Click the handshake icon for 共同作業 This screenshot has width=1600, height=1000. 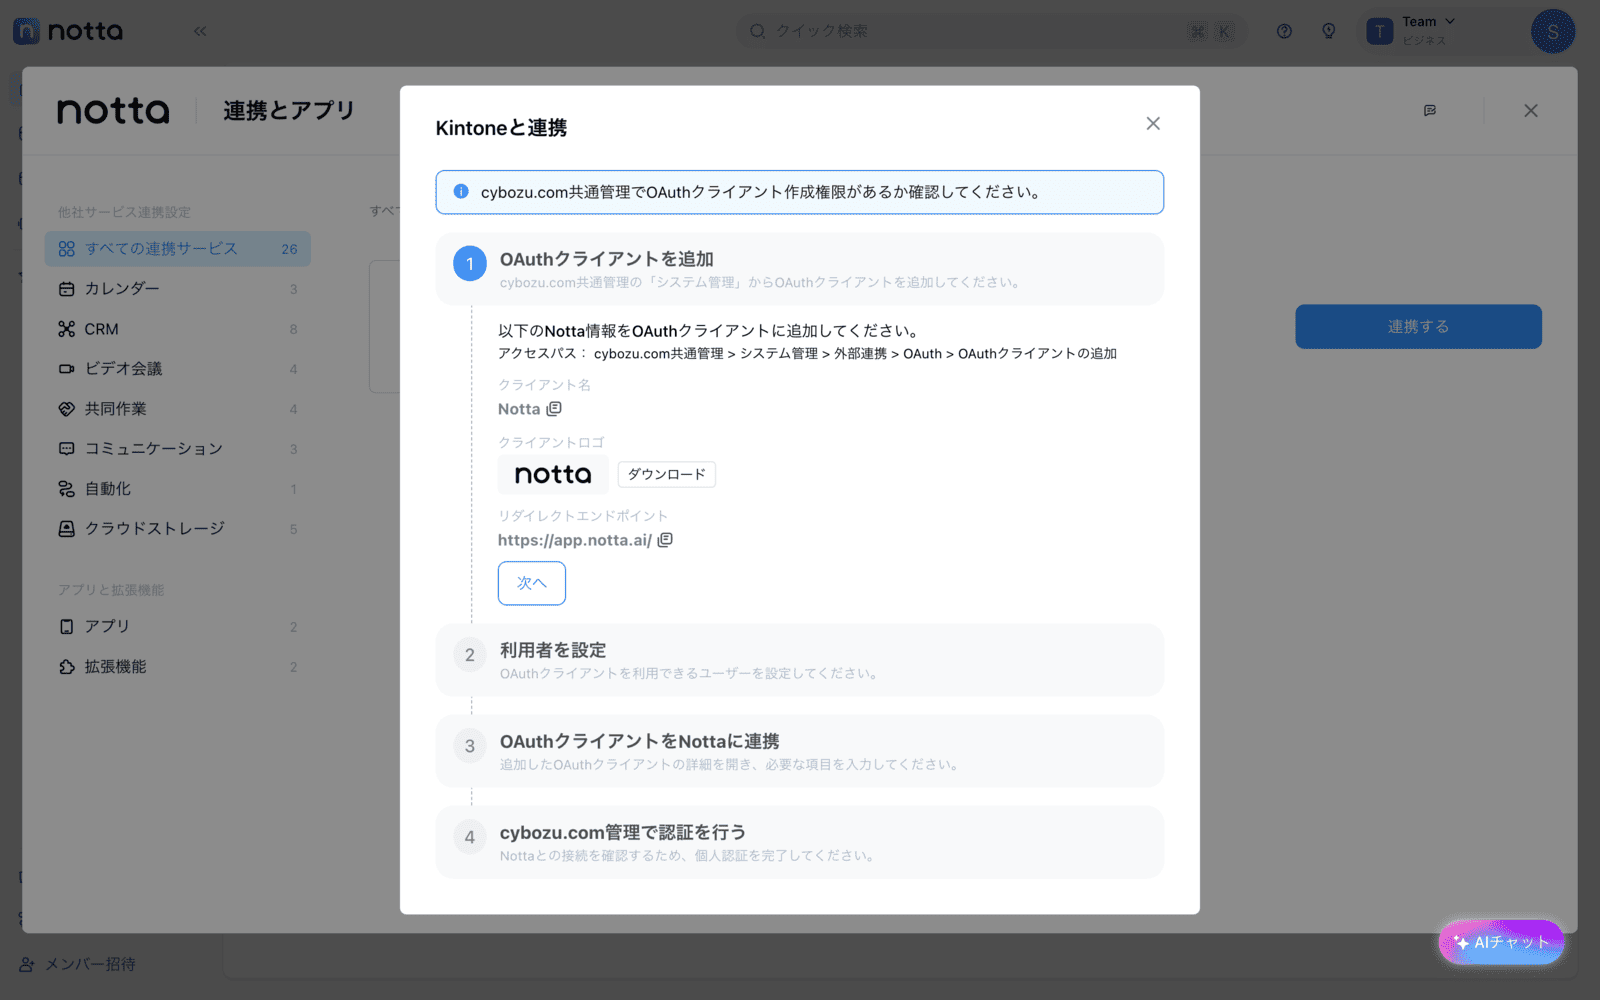(66, 409)
